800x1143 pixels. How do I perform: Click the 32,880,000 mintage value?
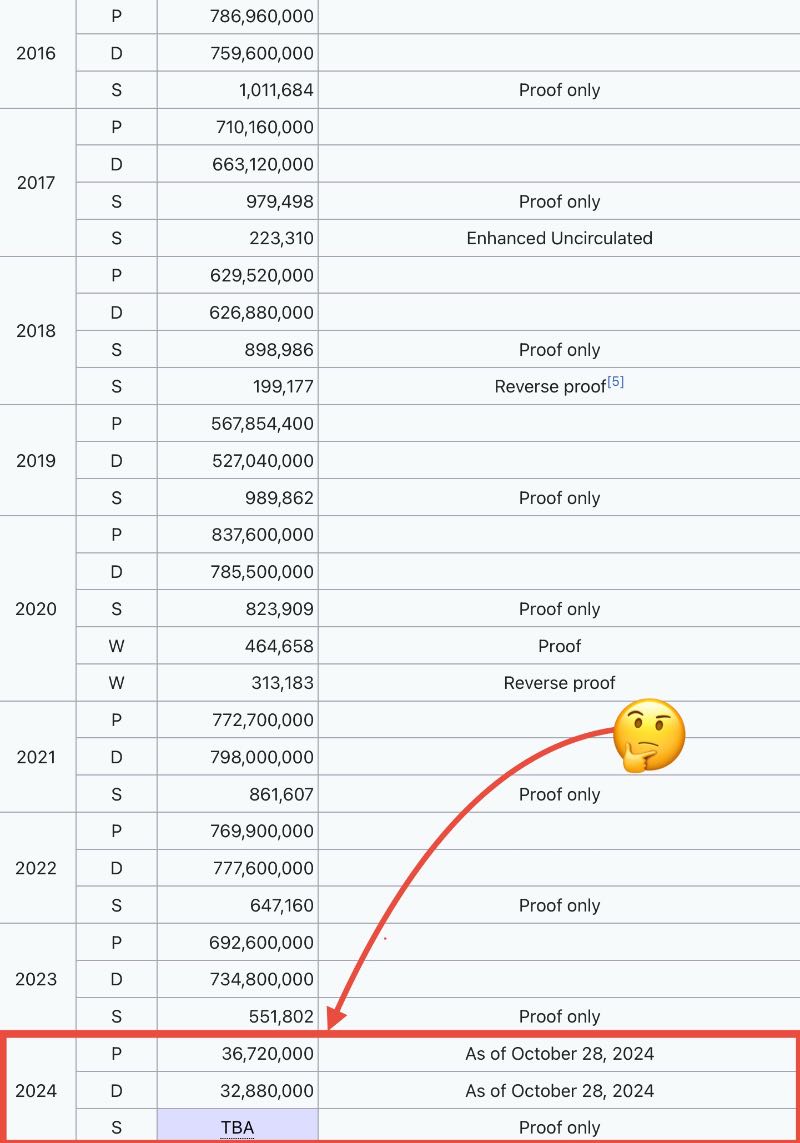click(267, 1091)
